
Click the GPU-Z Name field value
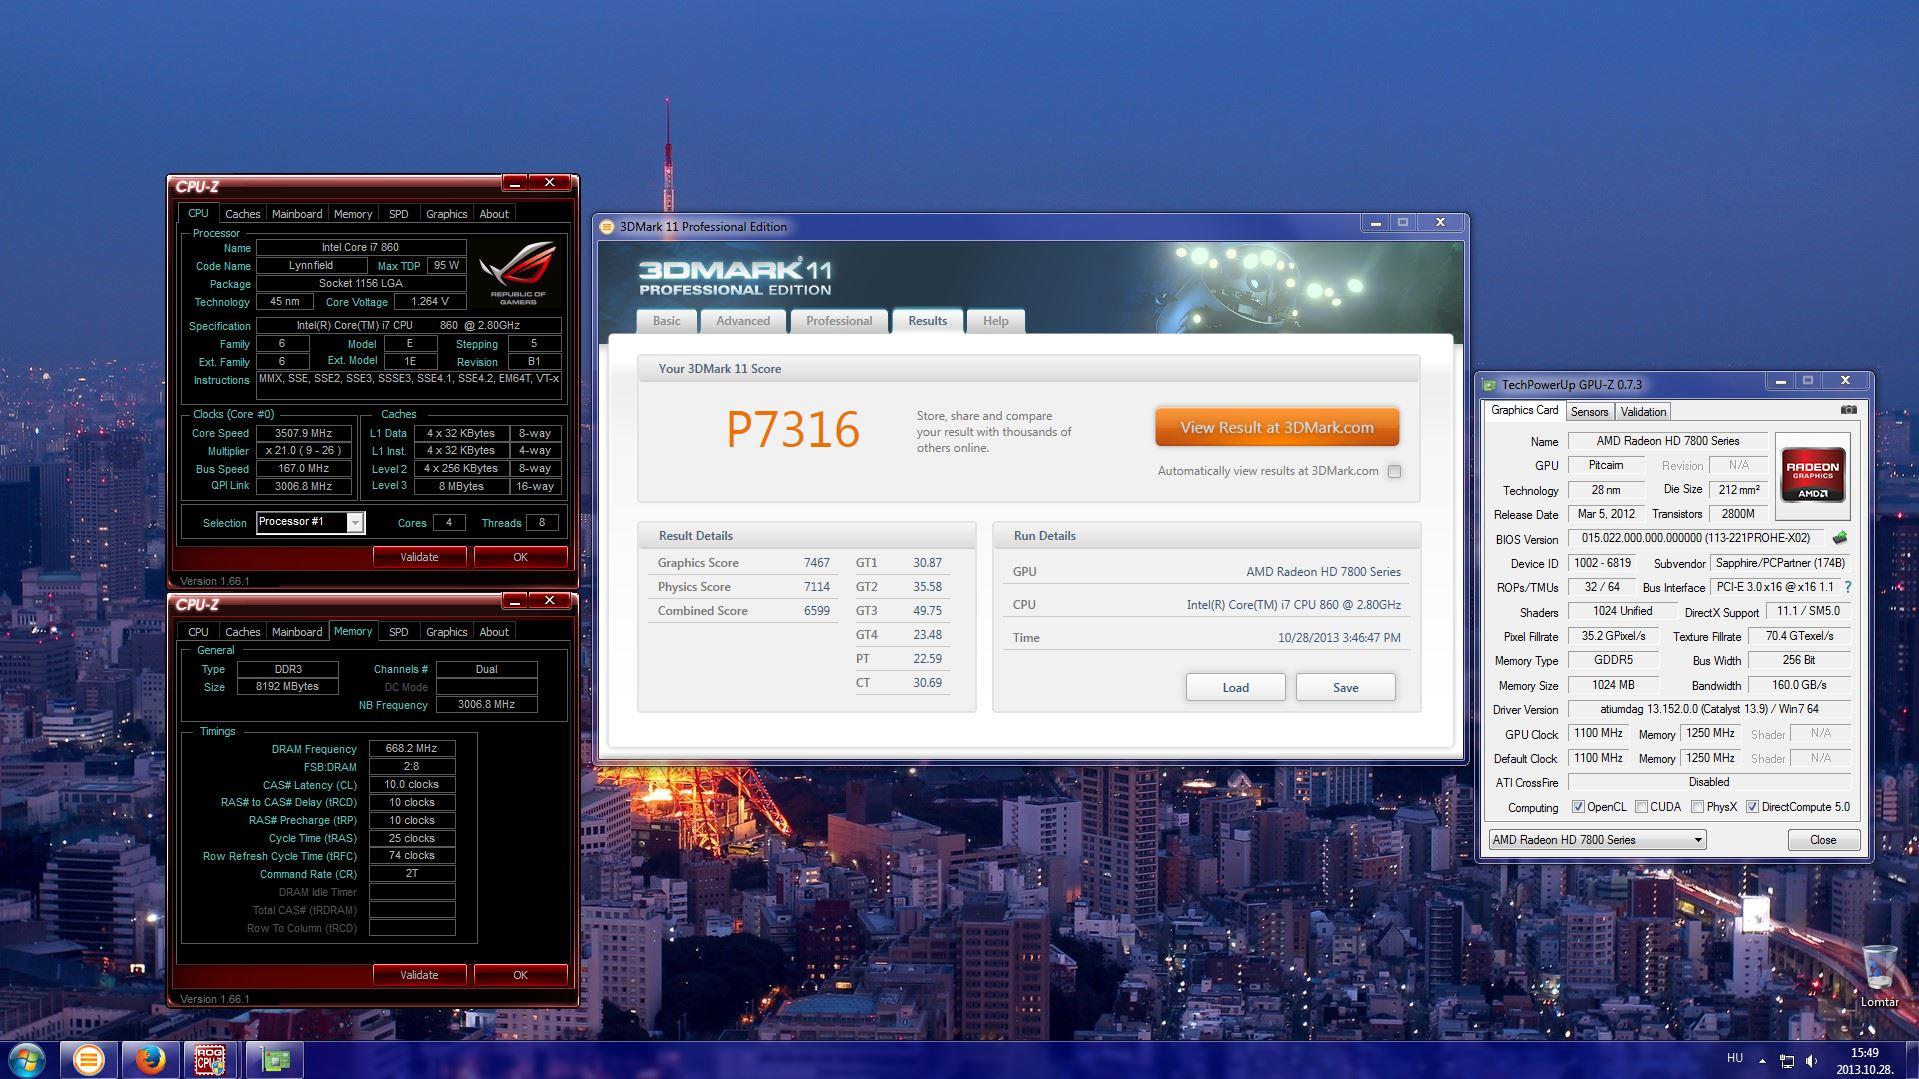click(1667, 441)
